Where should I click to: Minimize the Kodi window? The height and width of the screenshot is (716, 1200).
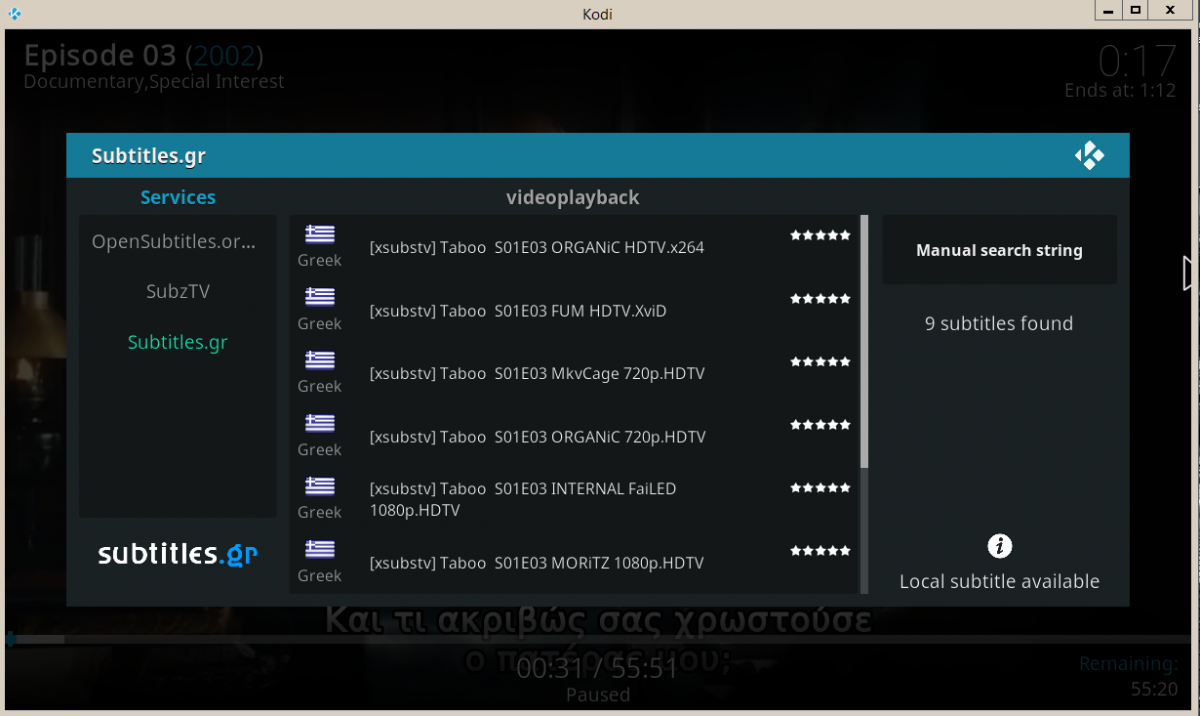1106,10
